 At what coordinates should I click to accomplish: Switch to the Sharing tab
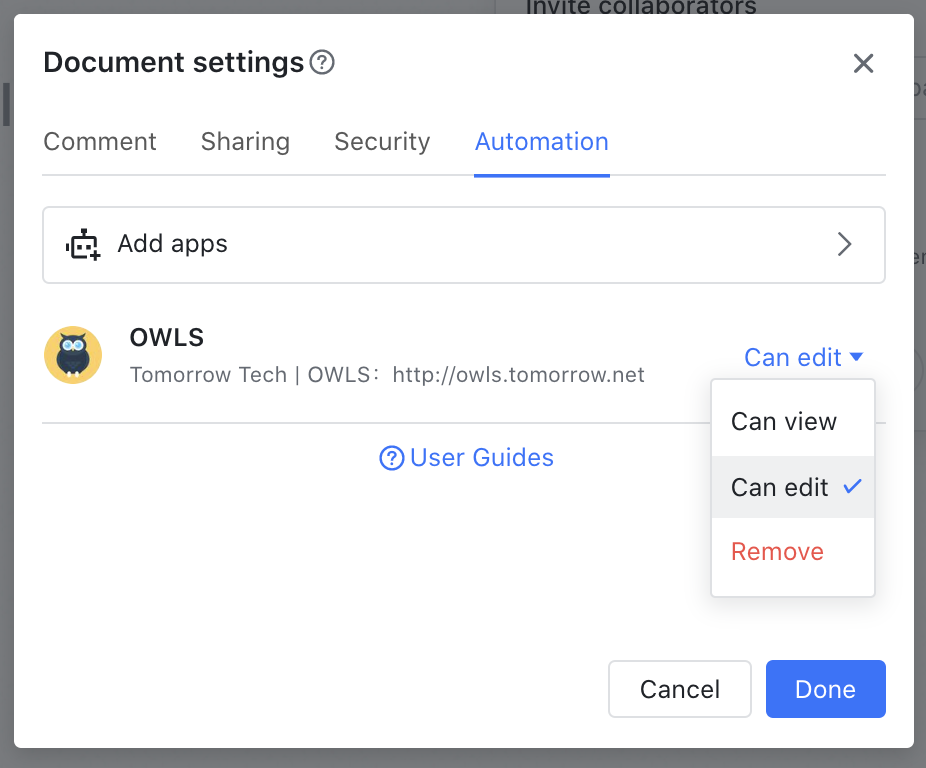[x=245, y=142]
